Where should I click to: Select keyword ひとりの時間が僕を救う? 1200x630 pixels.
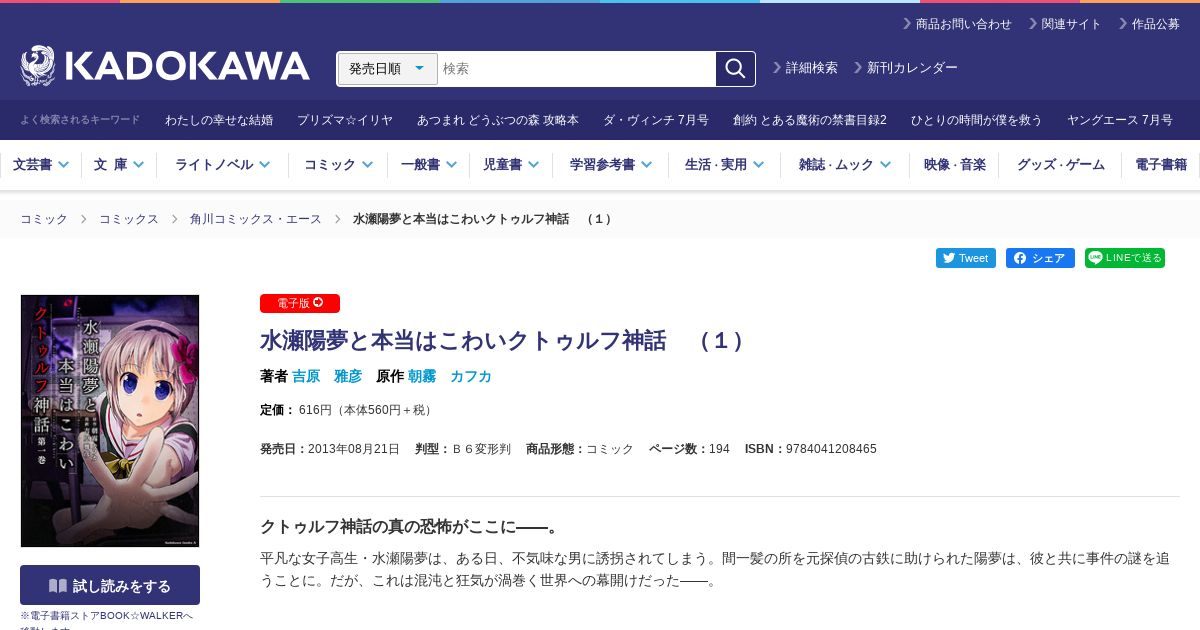coord(977,120)
